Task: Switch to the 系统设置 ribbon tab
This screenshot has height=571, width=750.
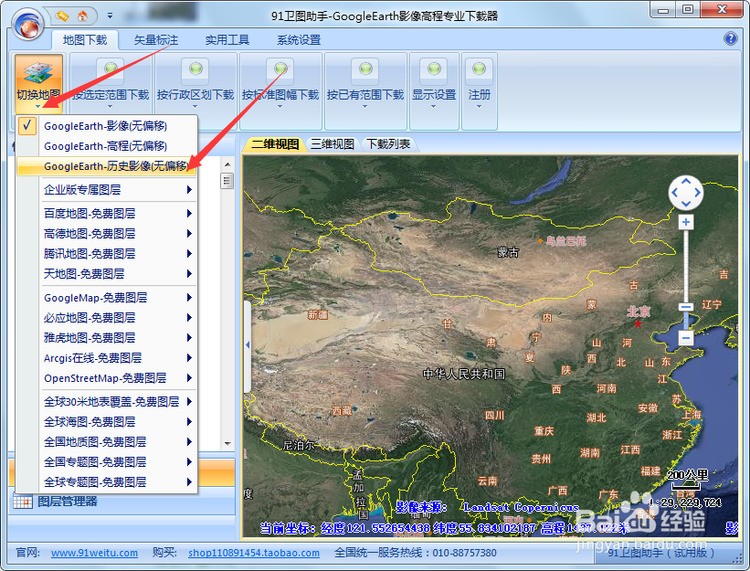Action: point(298,40)
